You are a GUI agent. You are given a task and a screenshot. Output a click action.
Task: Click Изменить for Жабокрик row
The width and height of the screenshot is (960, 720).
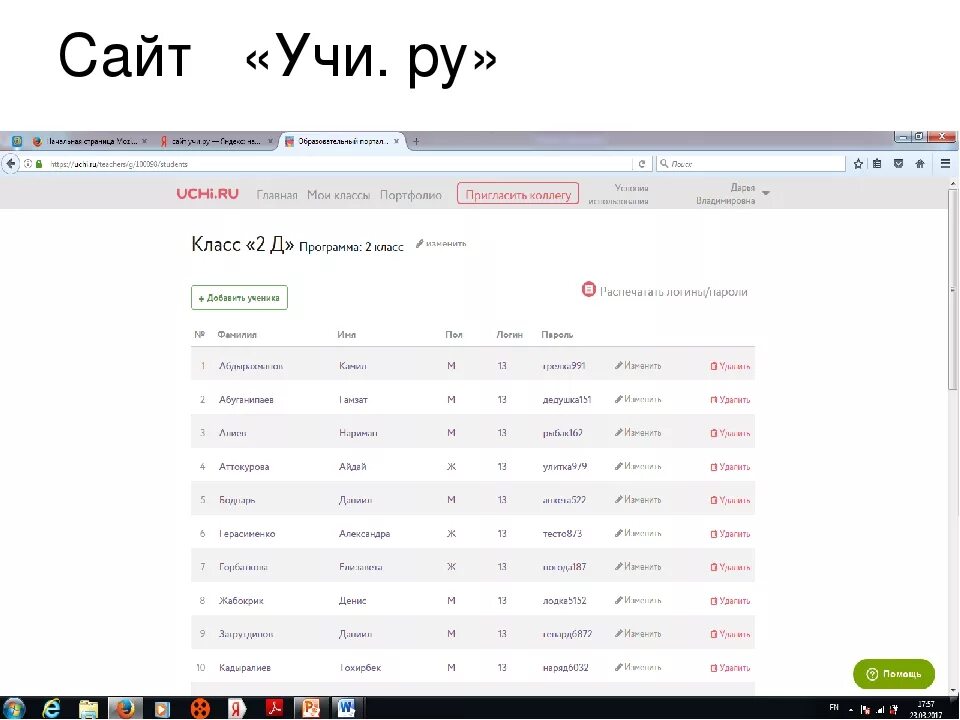(638, 600)
